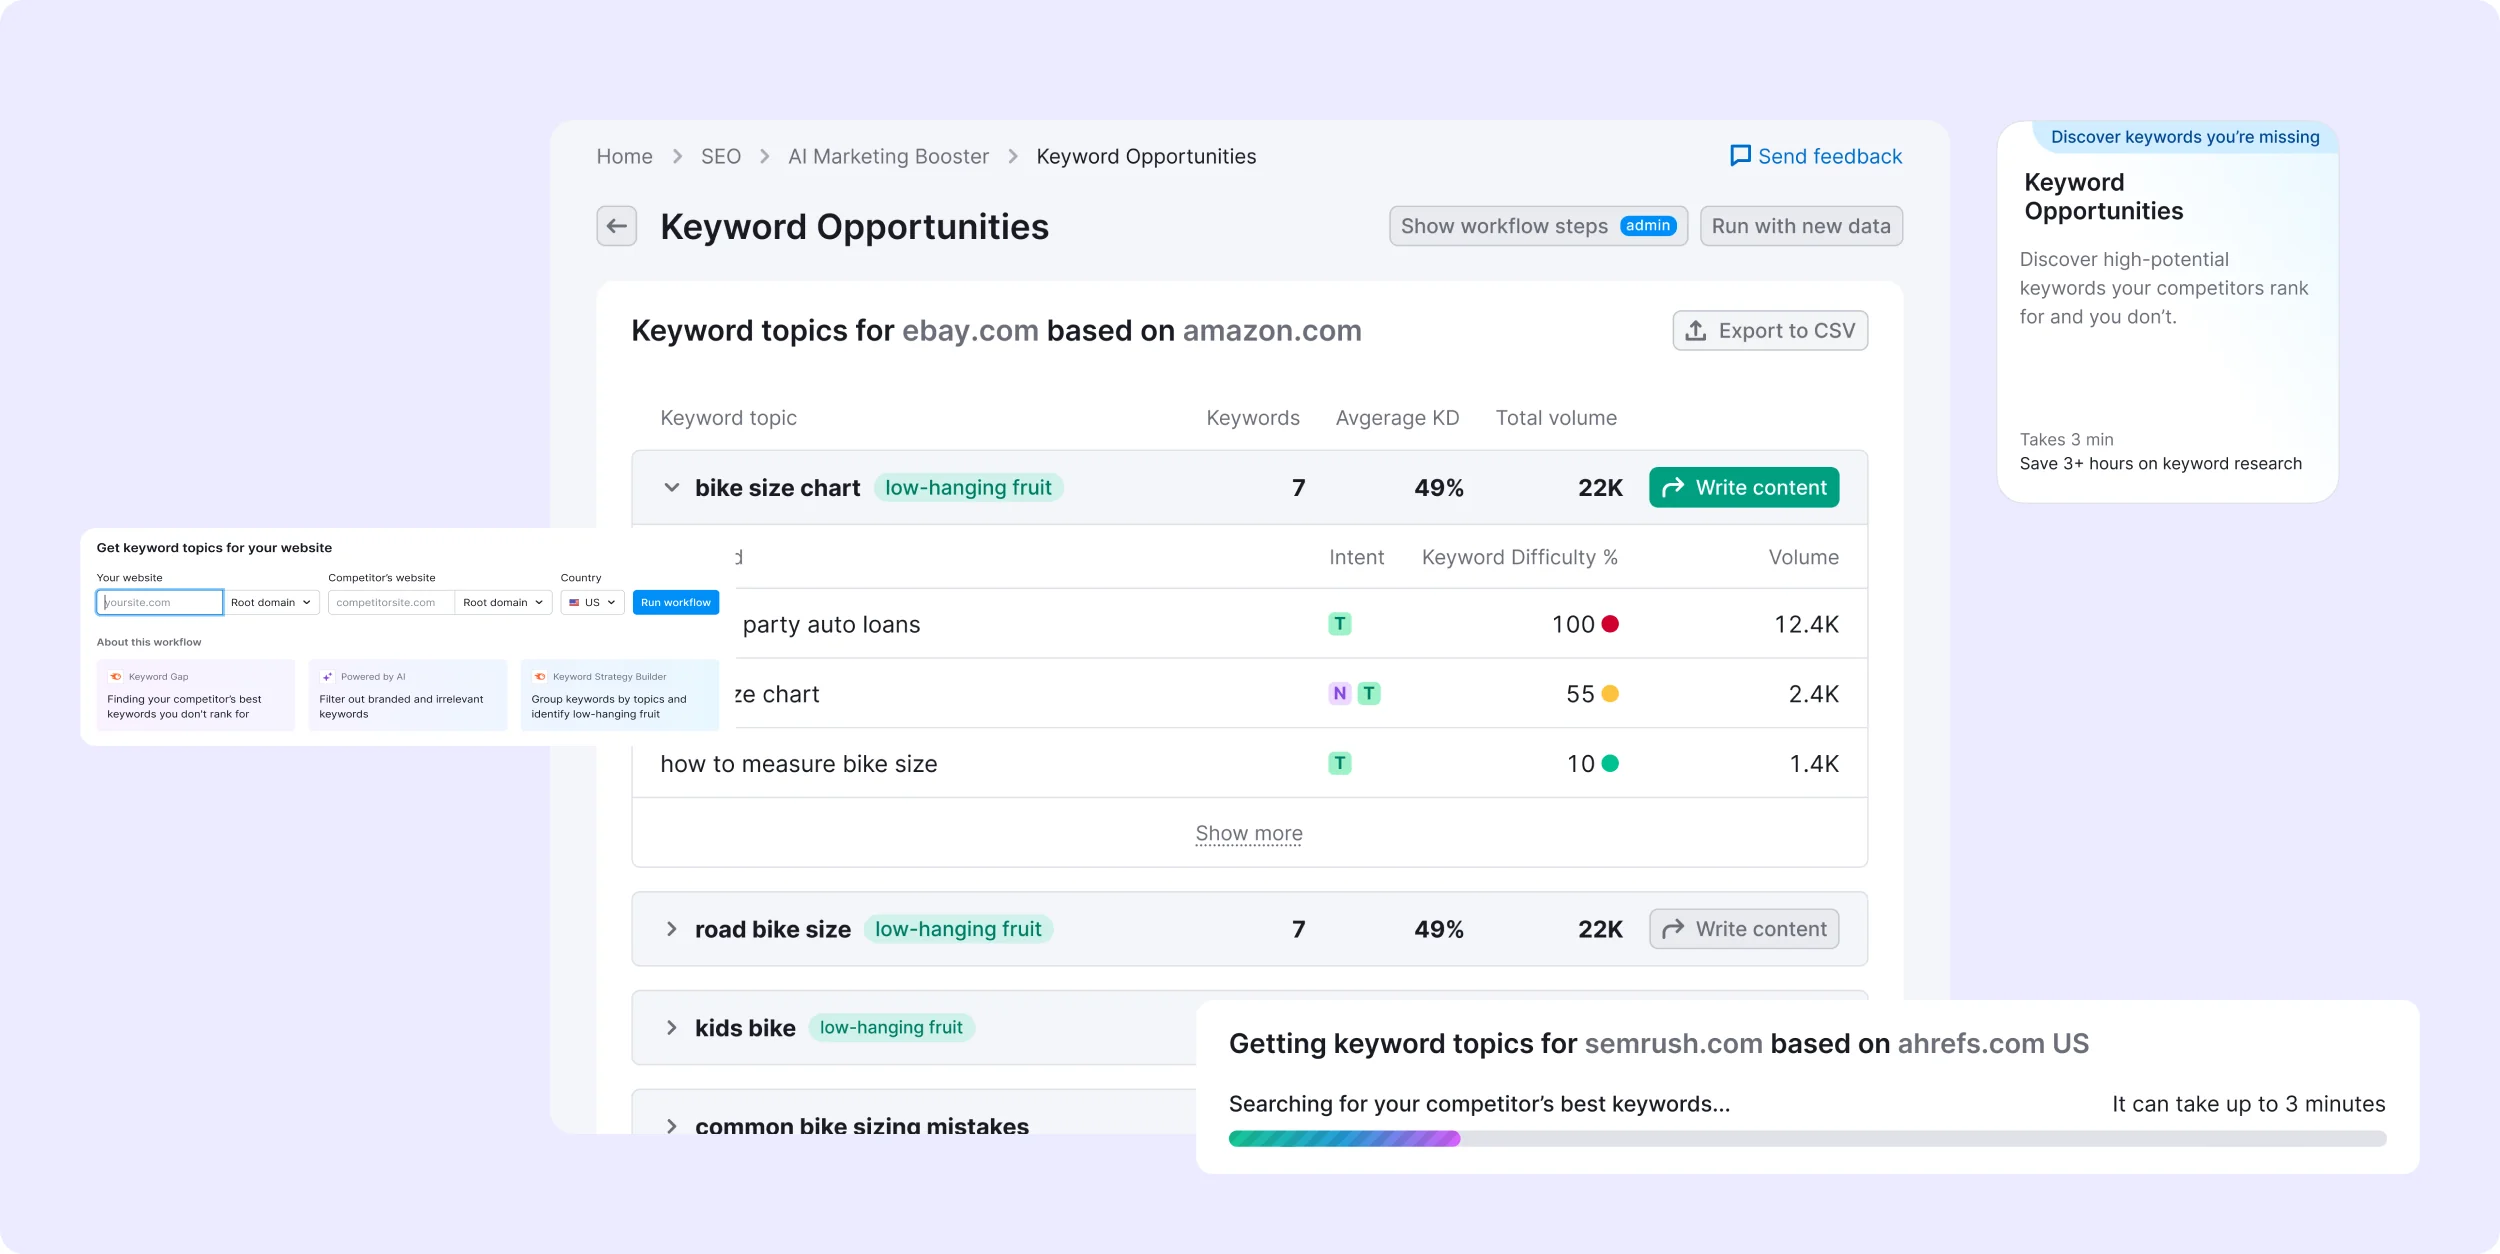Click the T intent badge for how to measure bike size
The width and height of the screenshot is (2500, 1254).
[x=1339, y=763]
